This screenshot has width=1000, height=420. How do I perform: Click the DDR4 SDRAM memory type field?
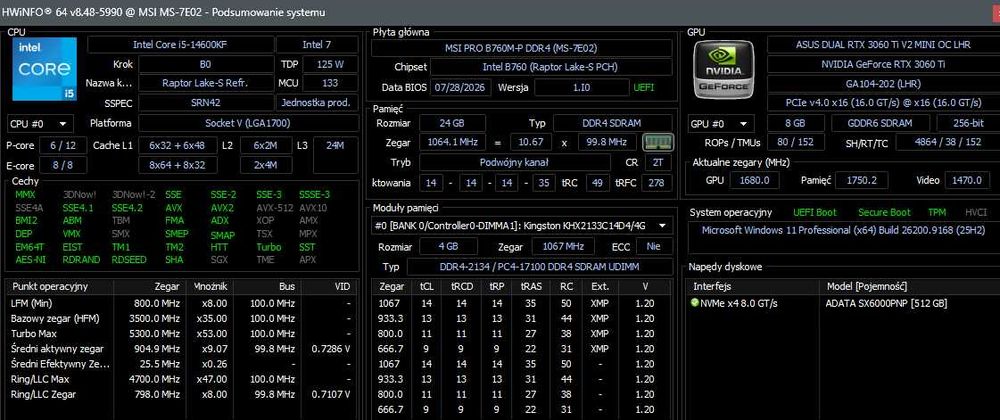(x=612, y=123)
